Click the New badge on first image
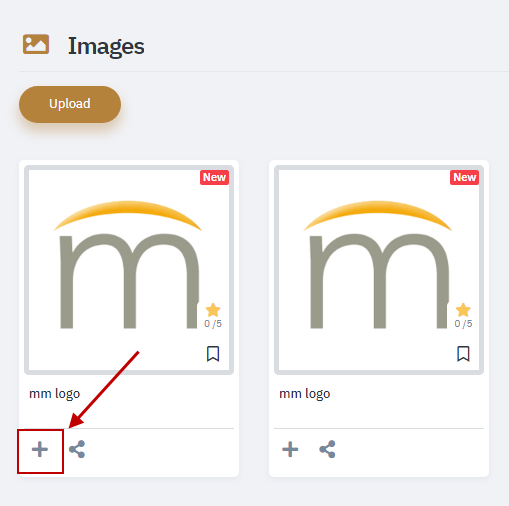This screenshot has height=506, width=509. 214,177
